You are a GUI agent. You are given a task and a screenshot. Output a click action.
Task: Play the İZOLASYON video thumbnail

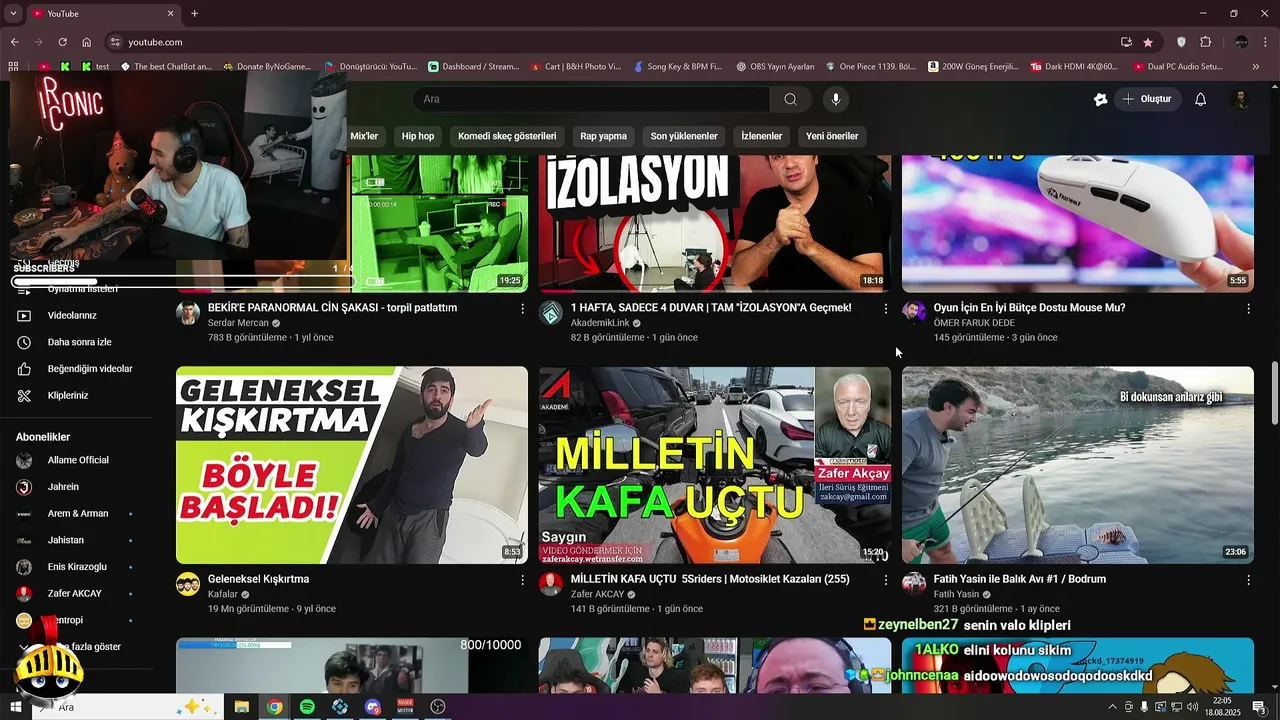click(715, 223)
